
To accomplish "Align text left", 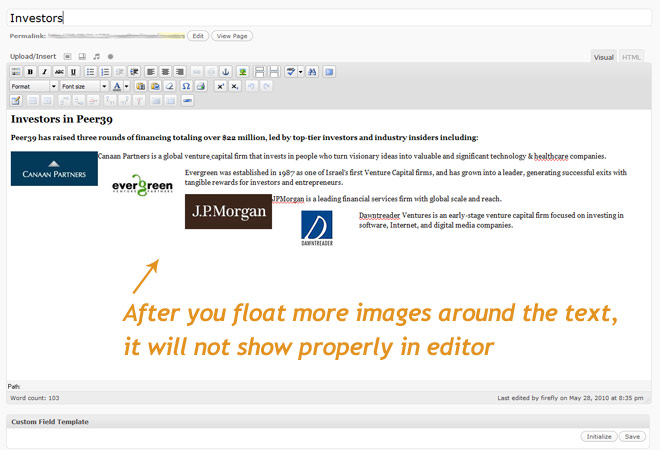I will (151, 72).
